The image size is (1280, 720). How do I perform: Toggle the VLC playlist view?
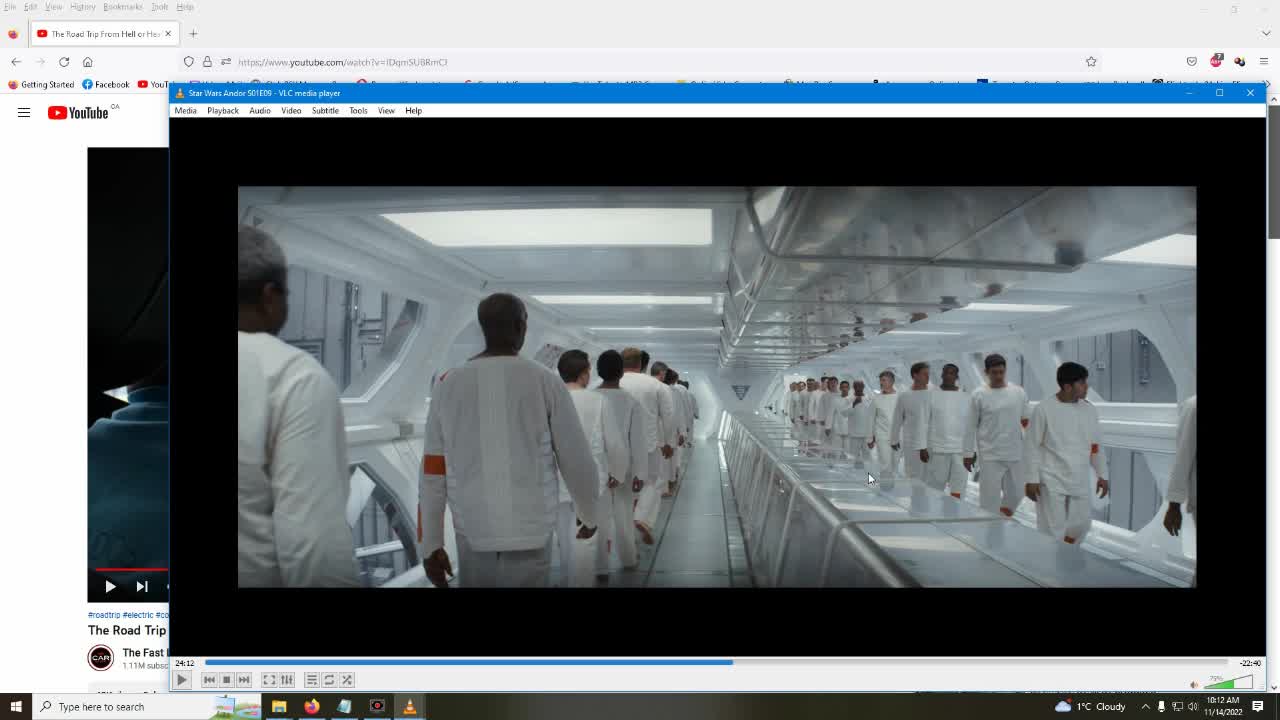click(311, 680)
